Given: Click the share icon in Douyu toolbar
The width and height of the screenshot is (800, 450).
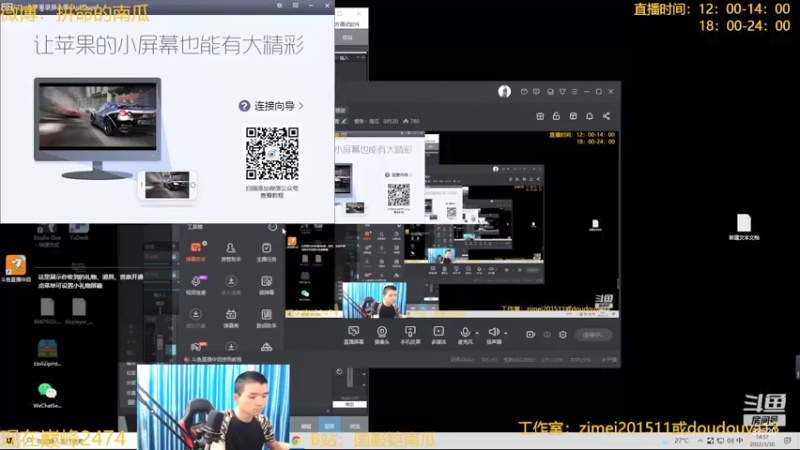Looking at the screenshot, I should pyautogui.click(x=606, y=116).
